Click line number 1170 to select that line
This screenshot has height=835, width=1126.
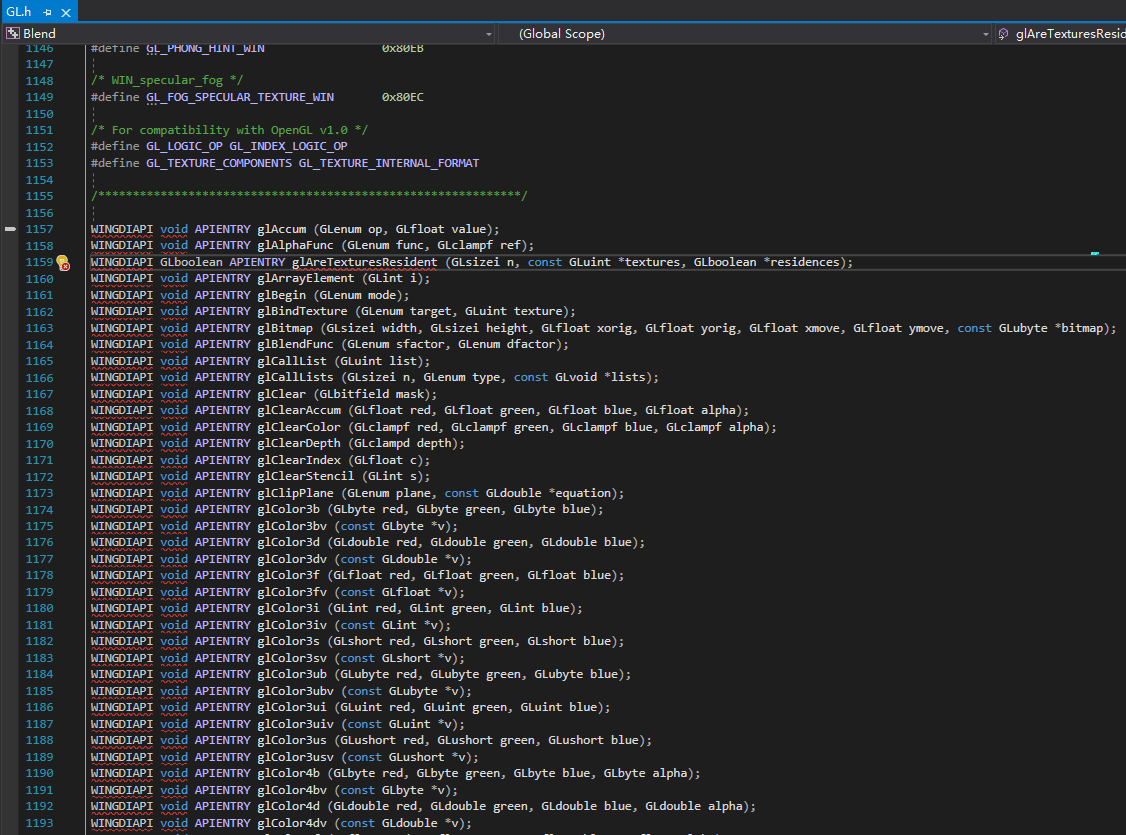click(38, 443)
